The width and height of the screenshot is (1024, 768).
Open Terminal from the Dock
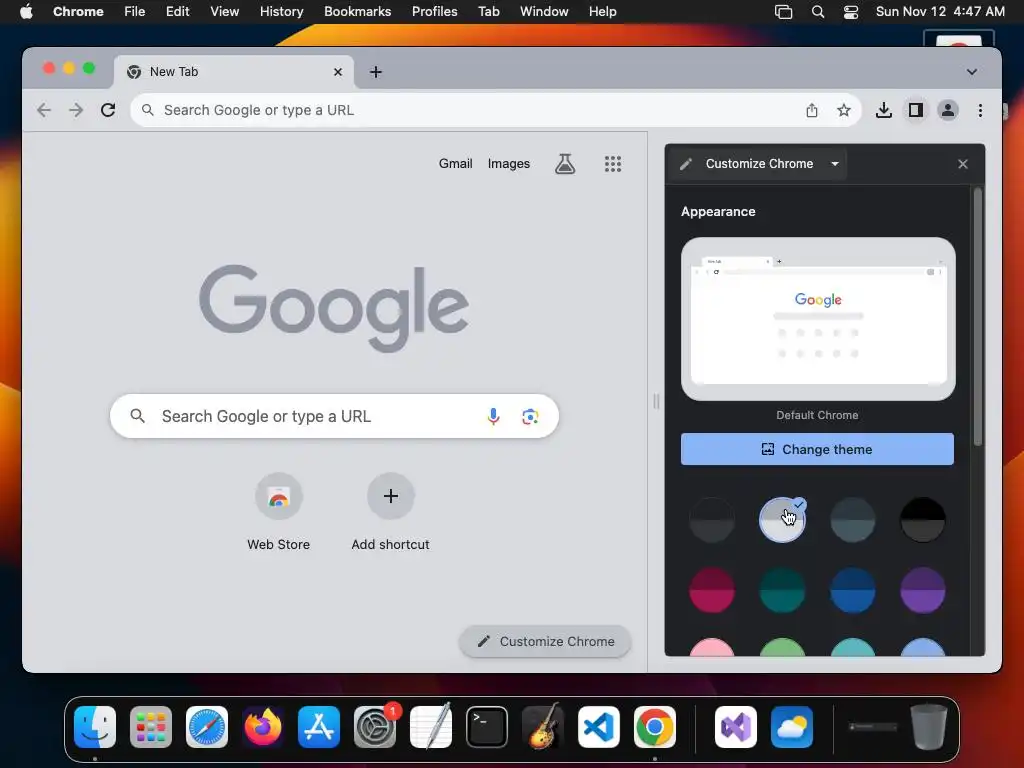[x=487, y=727]
